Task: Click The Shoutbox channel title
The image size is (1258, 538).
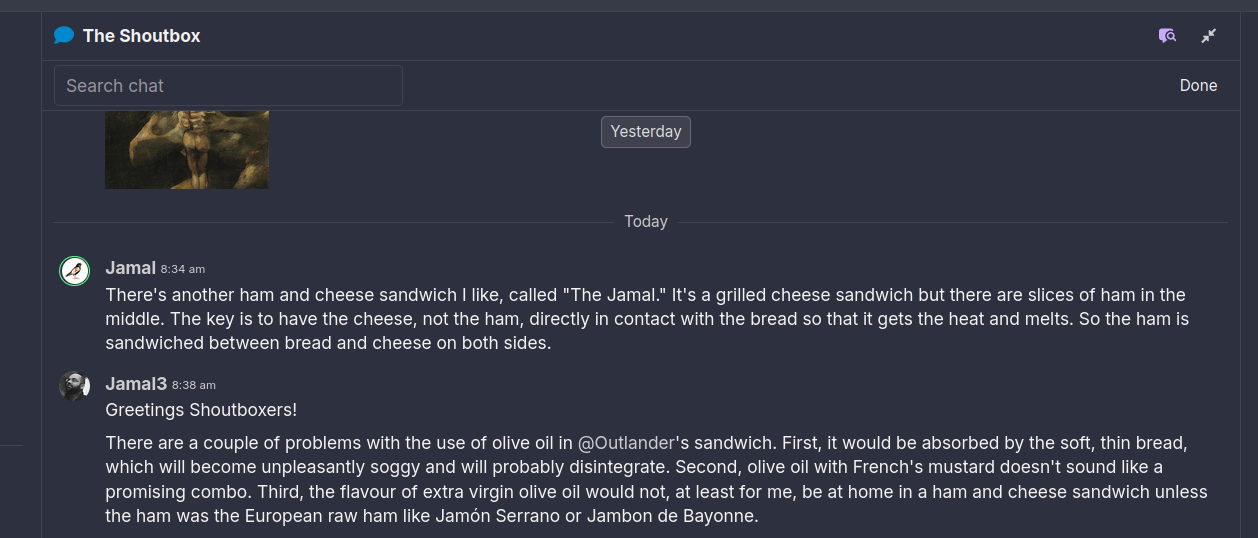Action: [x=141, y=36]
